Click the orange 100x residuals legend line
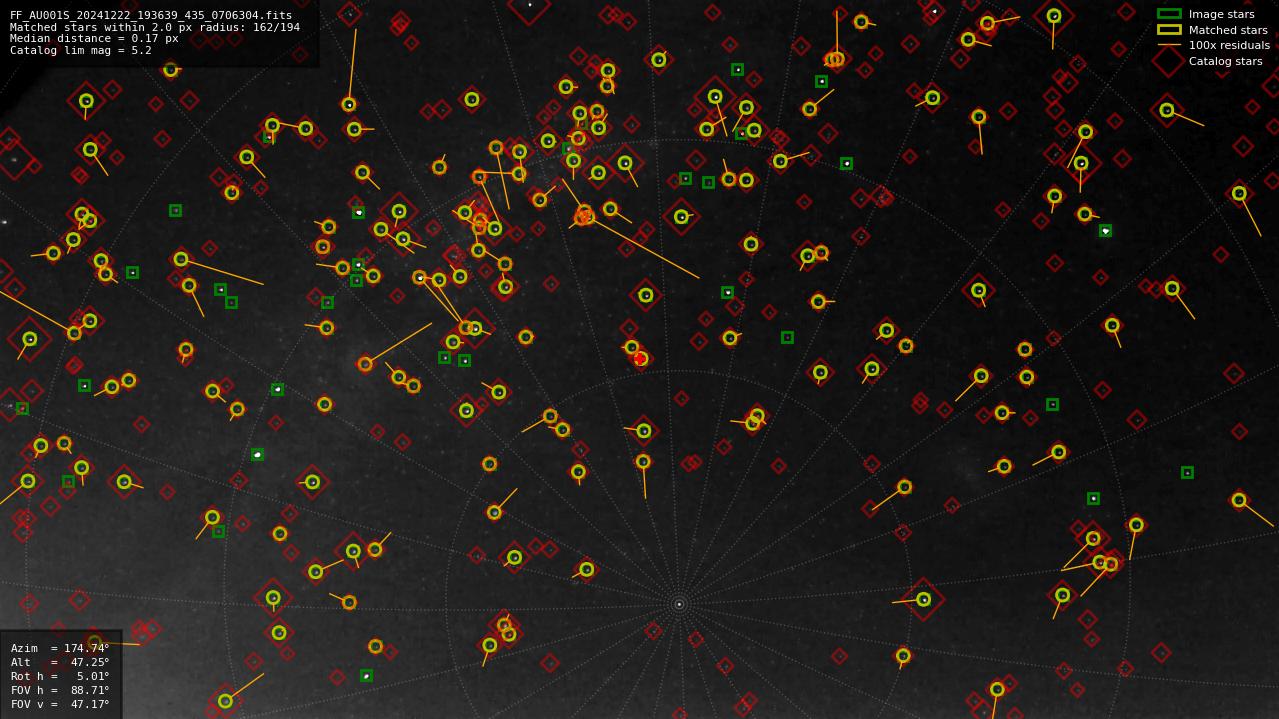Viewport: 1279px width, 719px height. pyautogui.click(x=1169, y=45)
